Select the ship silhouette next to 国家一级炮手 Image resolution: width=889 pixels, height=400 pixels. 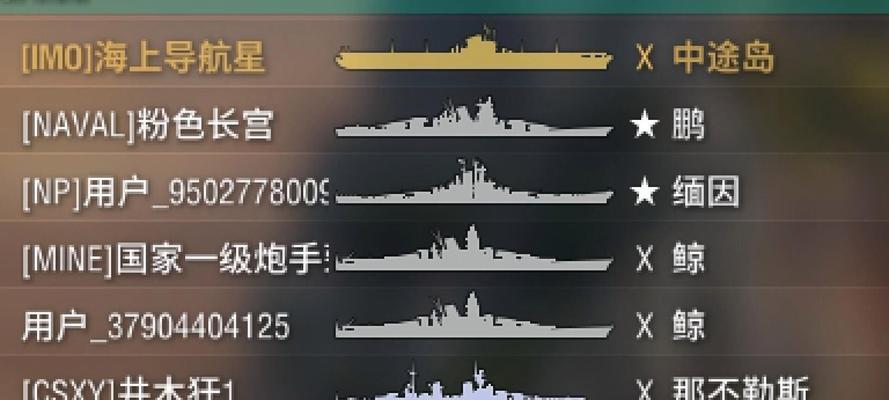[x=474, y=249]
